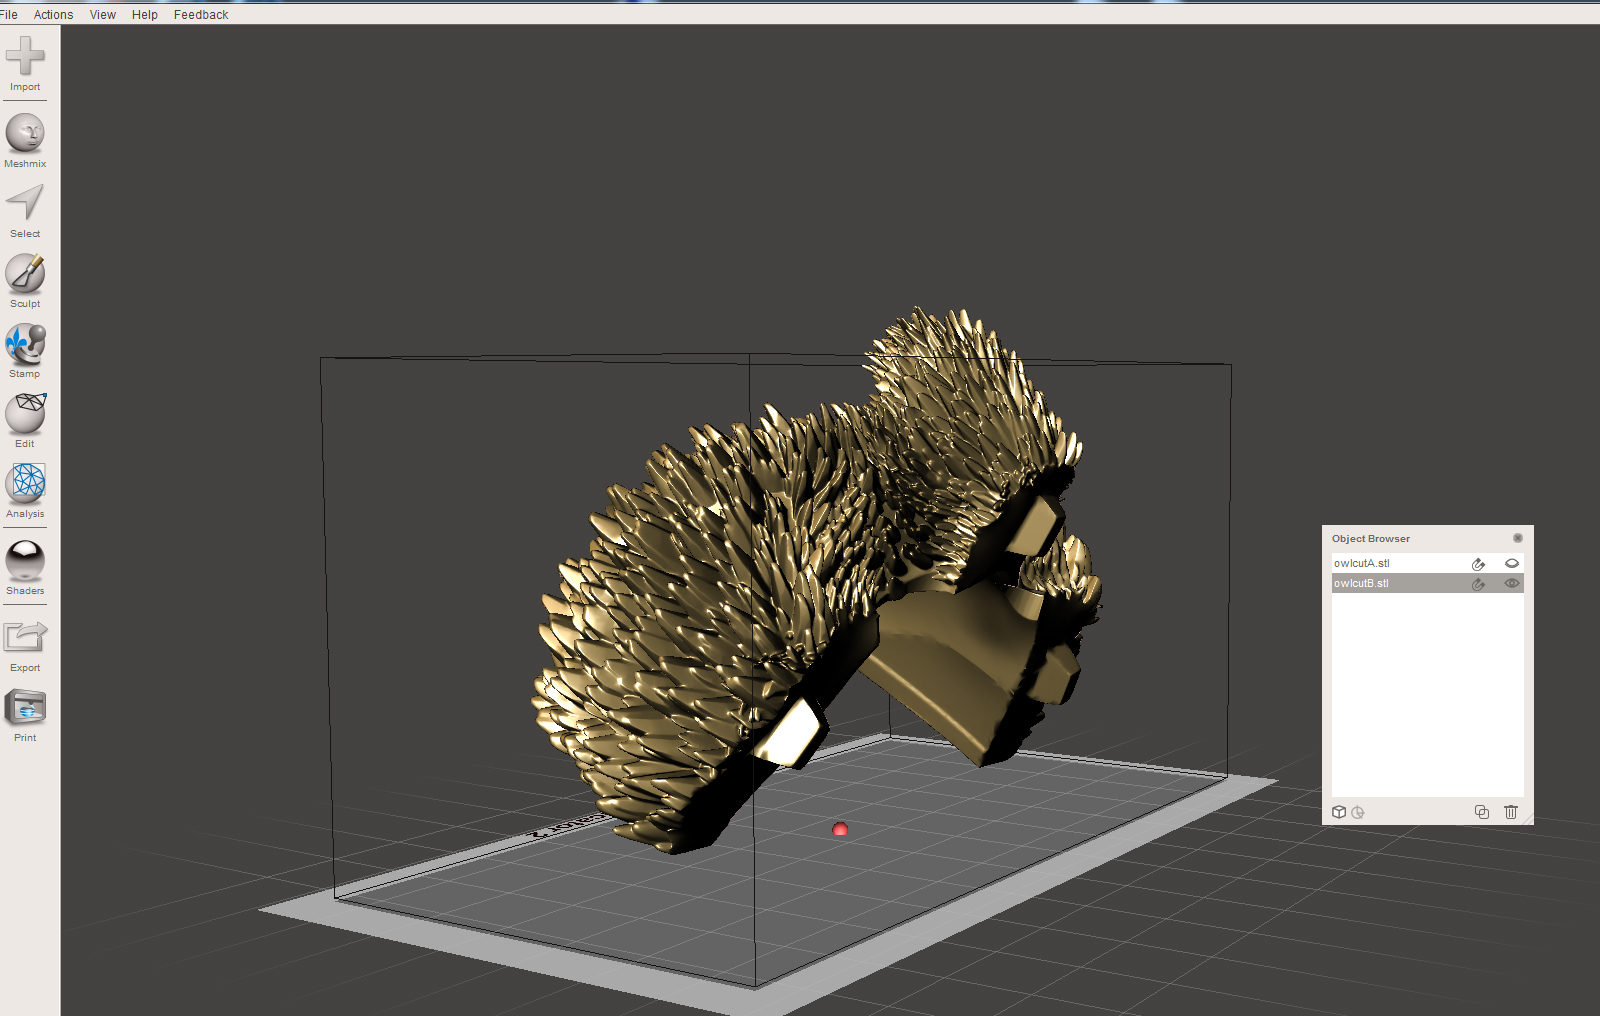This screenshot has width=1600, height=1016.
Task: Toggle the pin icon on owlcutA.stl
Action: coord(1479,563)
